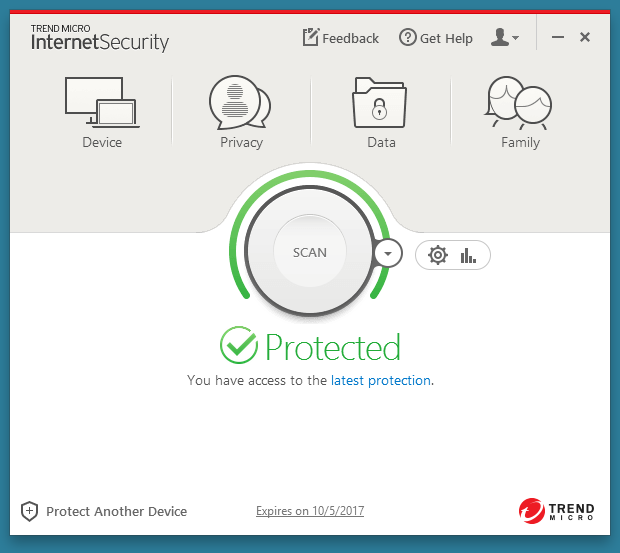Screen dimensions: 620x553
Task: Expand the scan options dropdown arrow
Action: tap(387, 254)
